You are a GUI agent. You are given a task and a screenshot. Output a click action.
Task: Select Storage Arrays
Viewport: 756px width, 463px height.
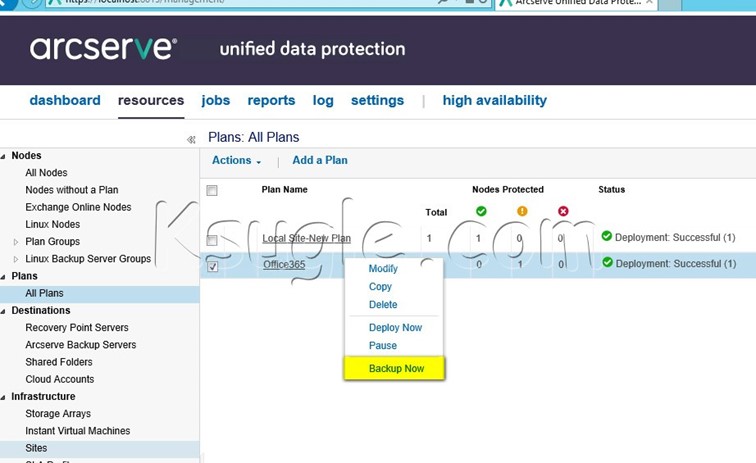[x=58, y=414]
